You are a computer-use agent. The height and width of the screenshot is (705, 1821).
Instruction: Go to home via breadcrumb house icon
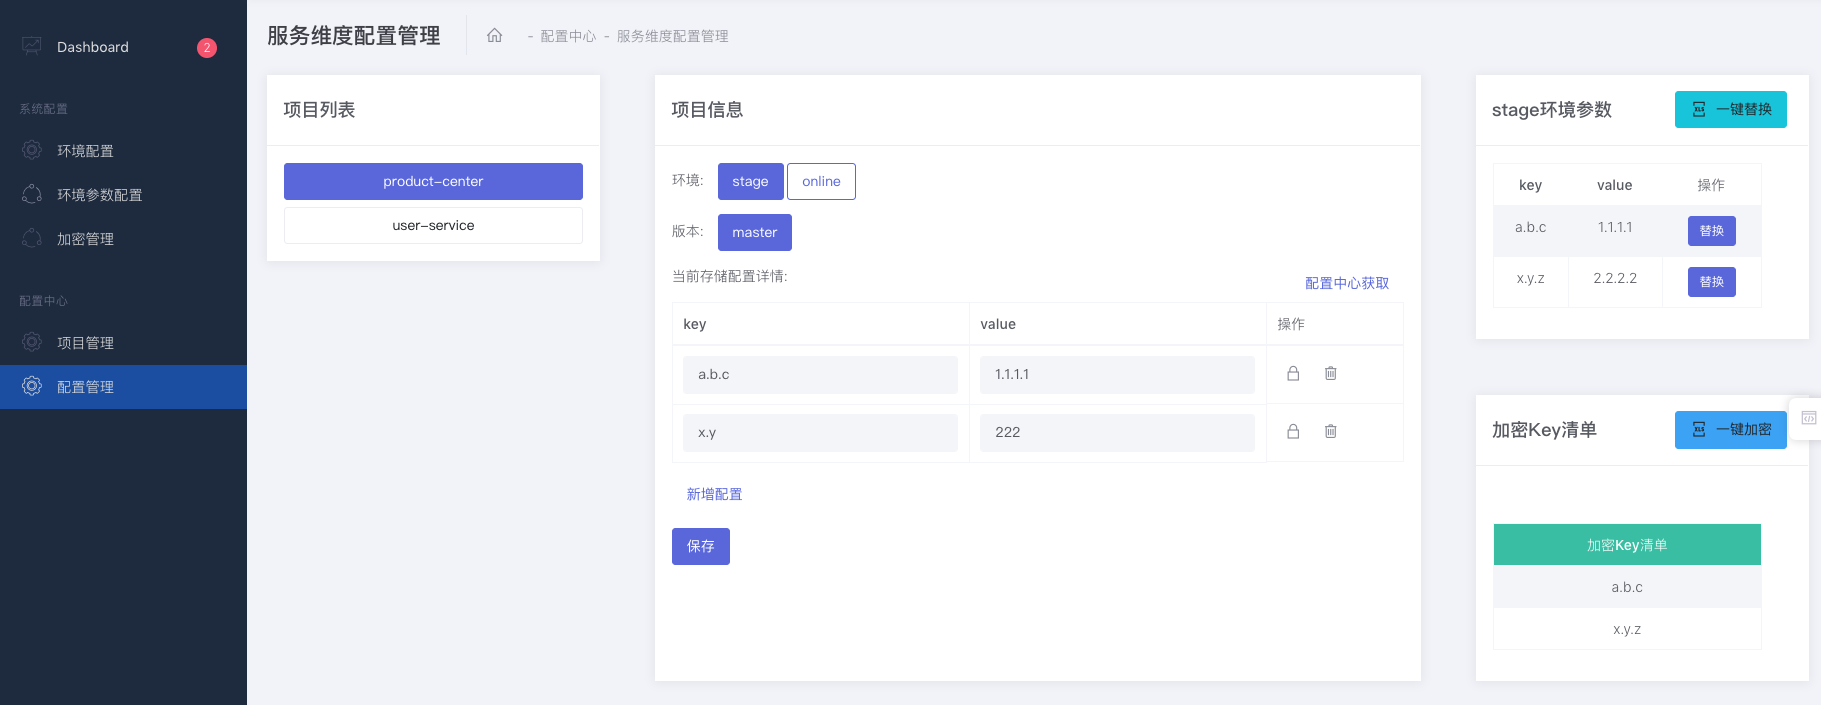[x=494, y=36]
